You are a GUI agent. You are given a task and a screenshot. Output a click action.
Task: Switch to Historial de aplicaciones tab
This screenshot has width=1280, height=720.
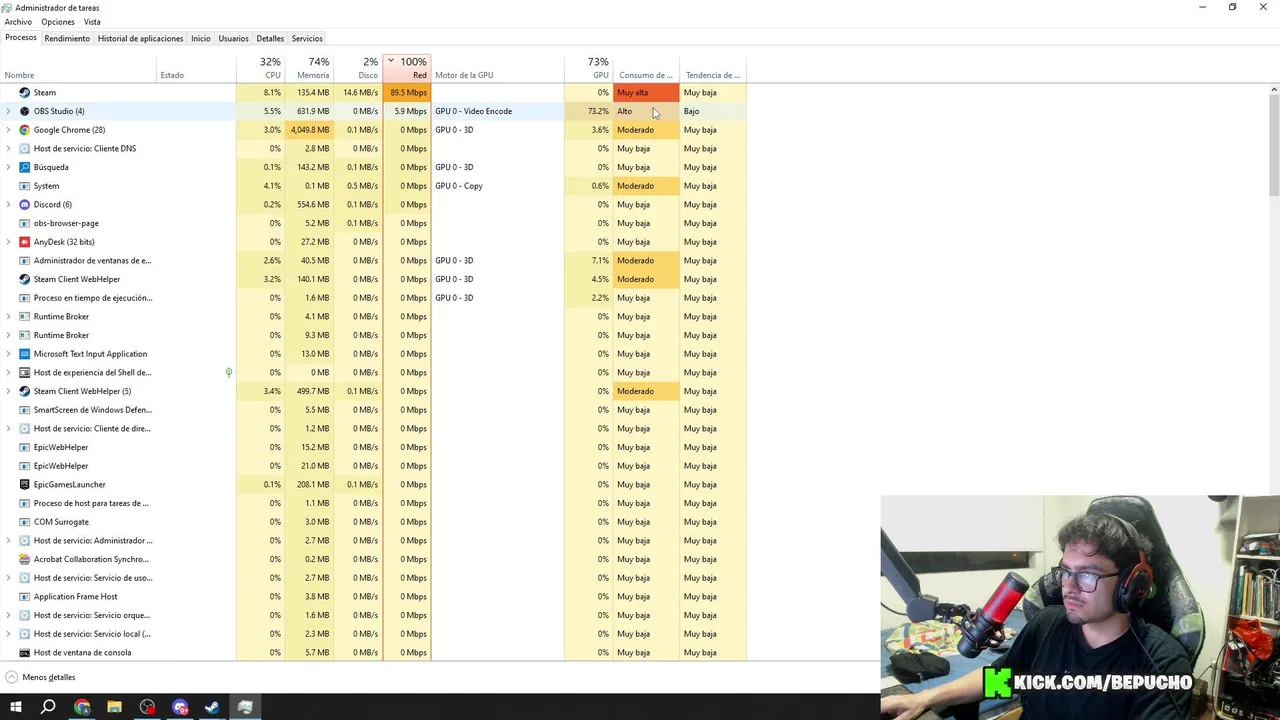140,38
